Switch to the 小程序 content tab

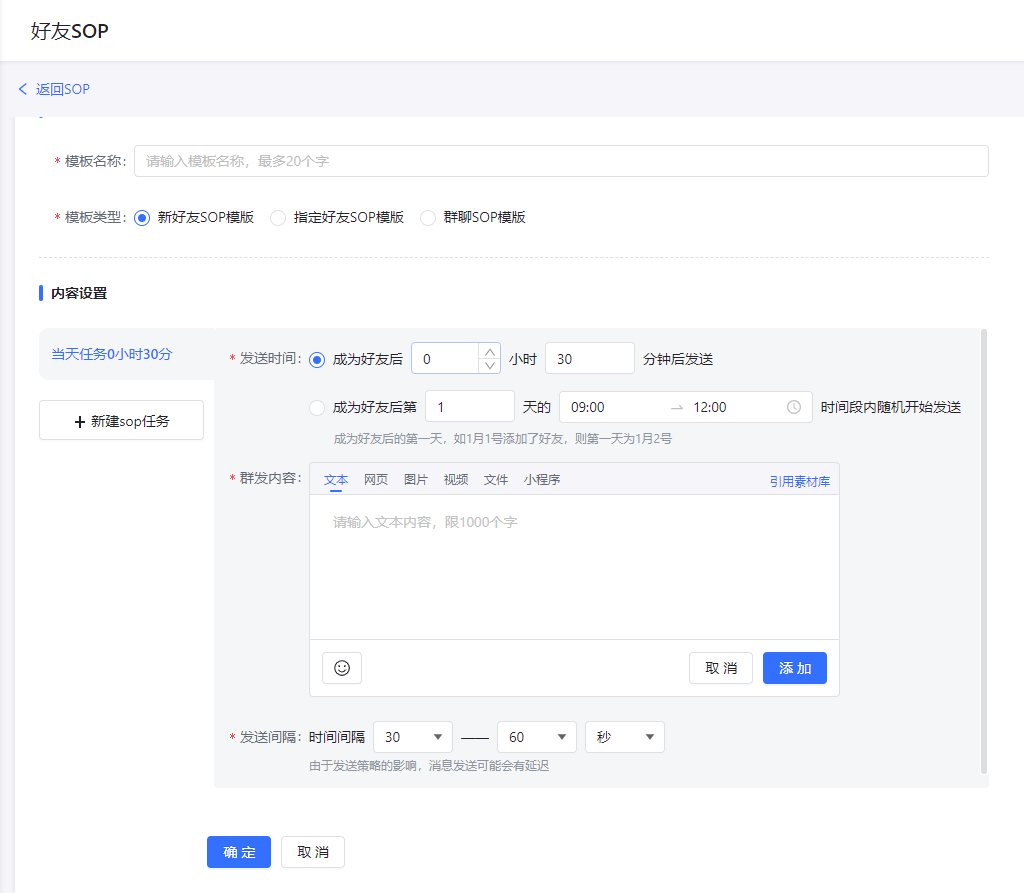pos(542,480)
